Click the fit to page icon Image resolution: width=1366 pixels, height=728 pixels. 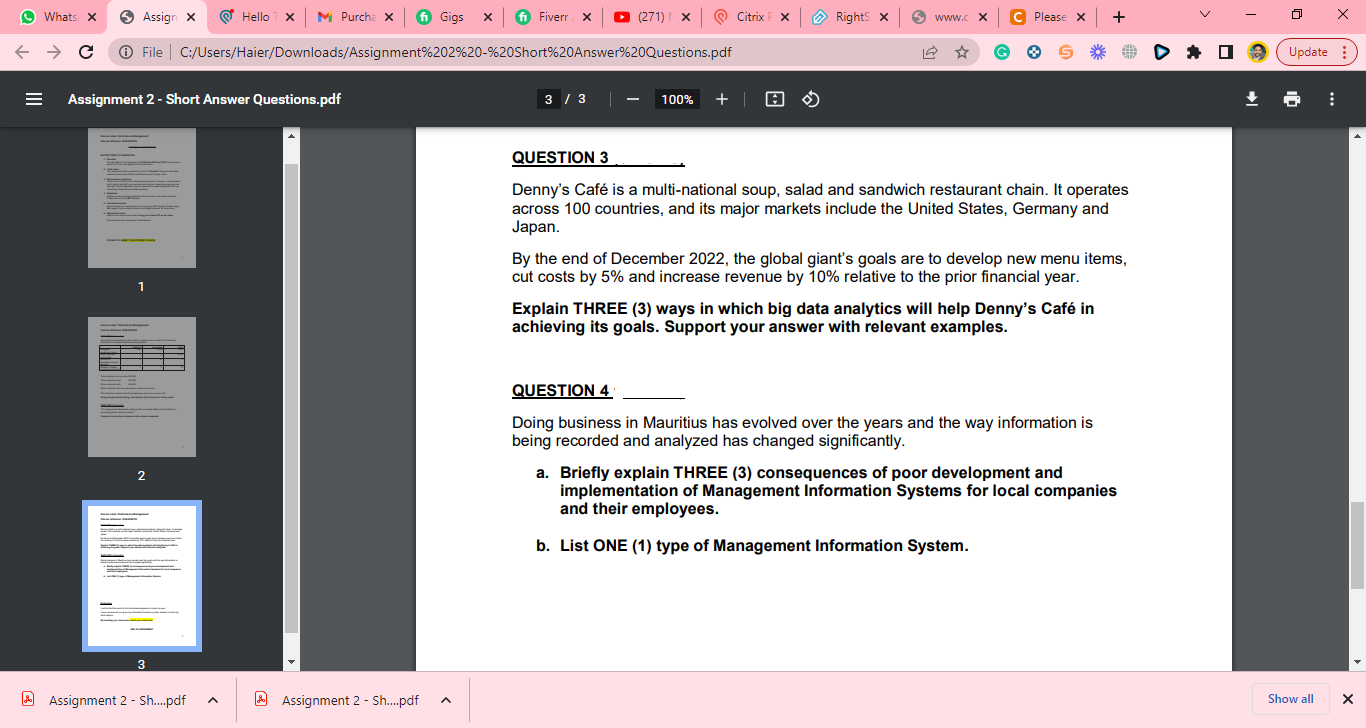(774, 99)
